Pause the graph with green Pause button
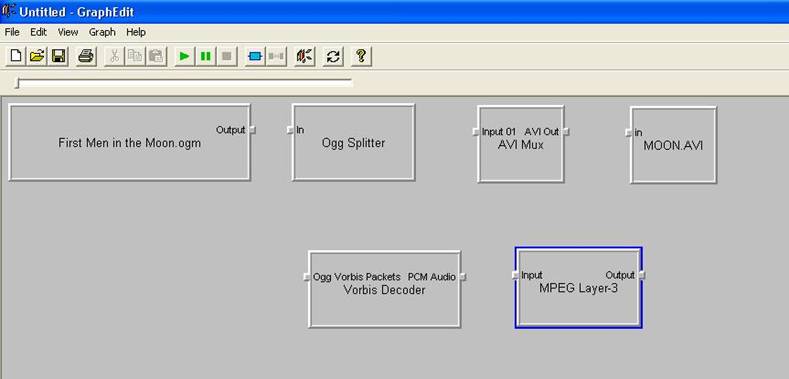Viewport: 789px width, 379px height. click(206, 56)
